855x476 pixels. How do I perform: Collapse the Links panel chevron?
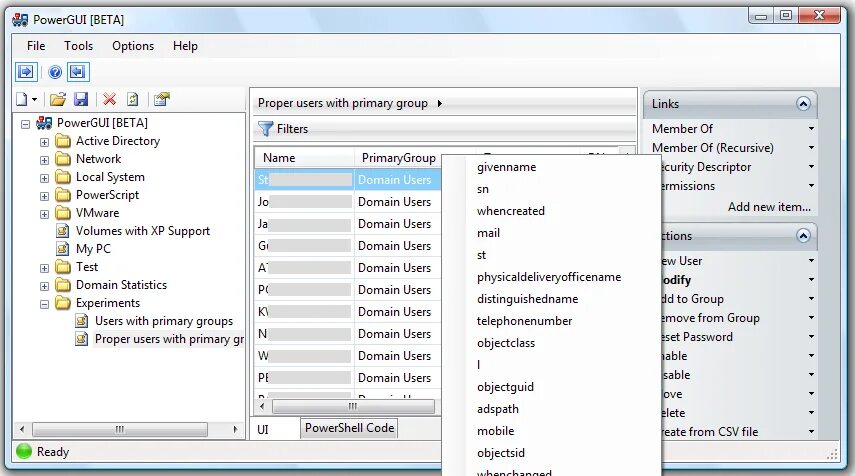pos(803,104)
